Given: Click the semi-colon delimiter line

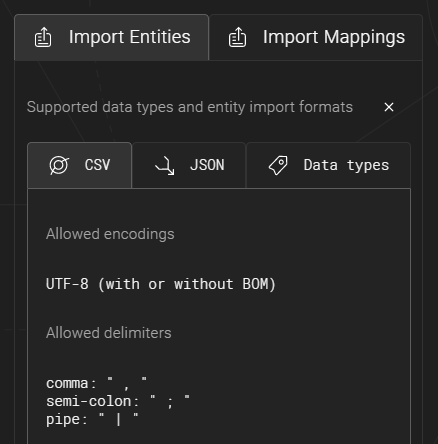Looking at the screenshot, I should 118,401.
